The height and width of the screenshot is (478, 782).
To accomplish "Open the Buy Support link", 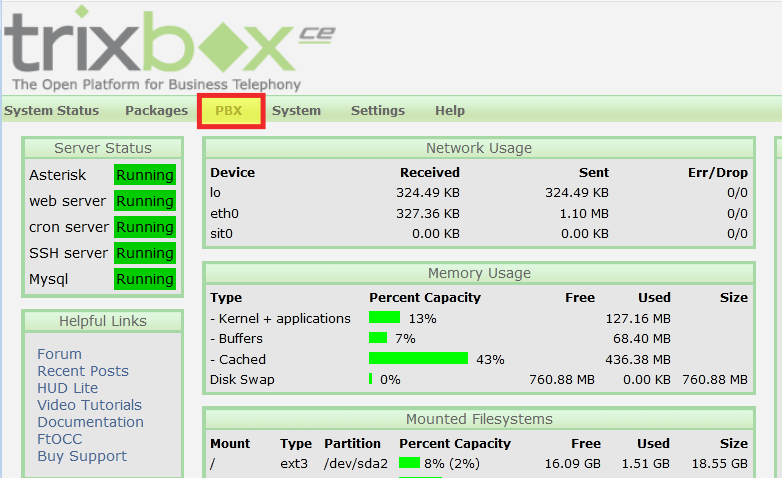I will (x=82, y=456).
